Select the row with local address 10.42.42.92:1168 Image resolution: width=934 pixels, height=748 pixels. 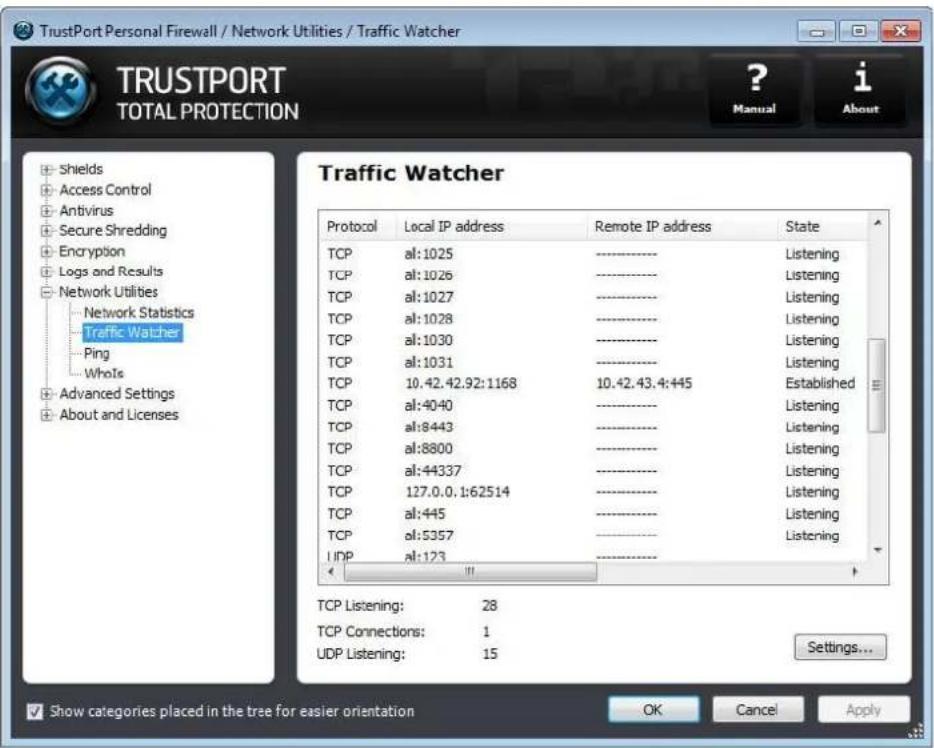coord(593,384)
